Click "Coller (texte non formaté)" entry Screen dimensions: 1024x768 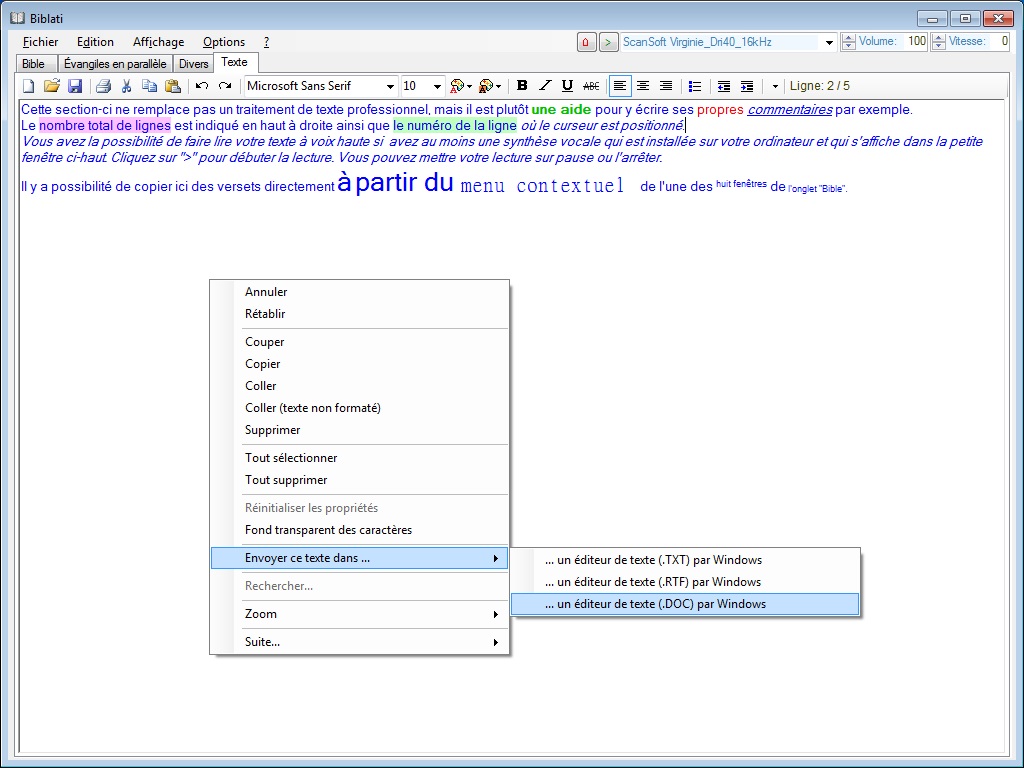[313, 408]
